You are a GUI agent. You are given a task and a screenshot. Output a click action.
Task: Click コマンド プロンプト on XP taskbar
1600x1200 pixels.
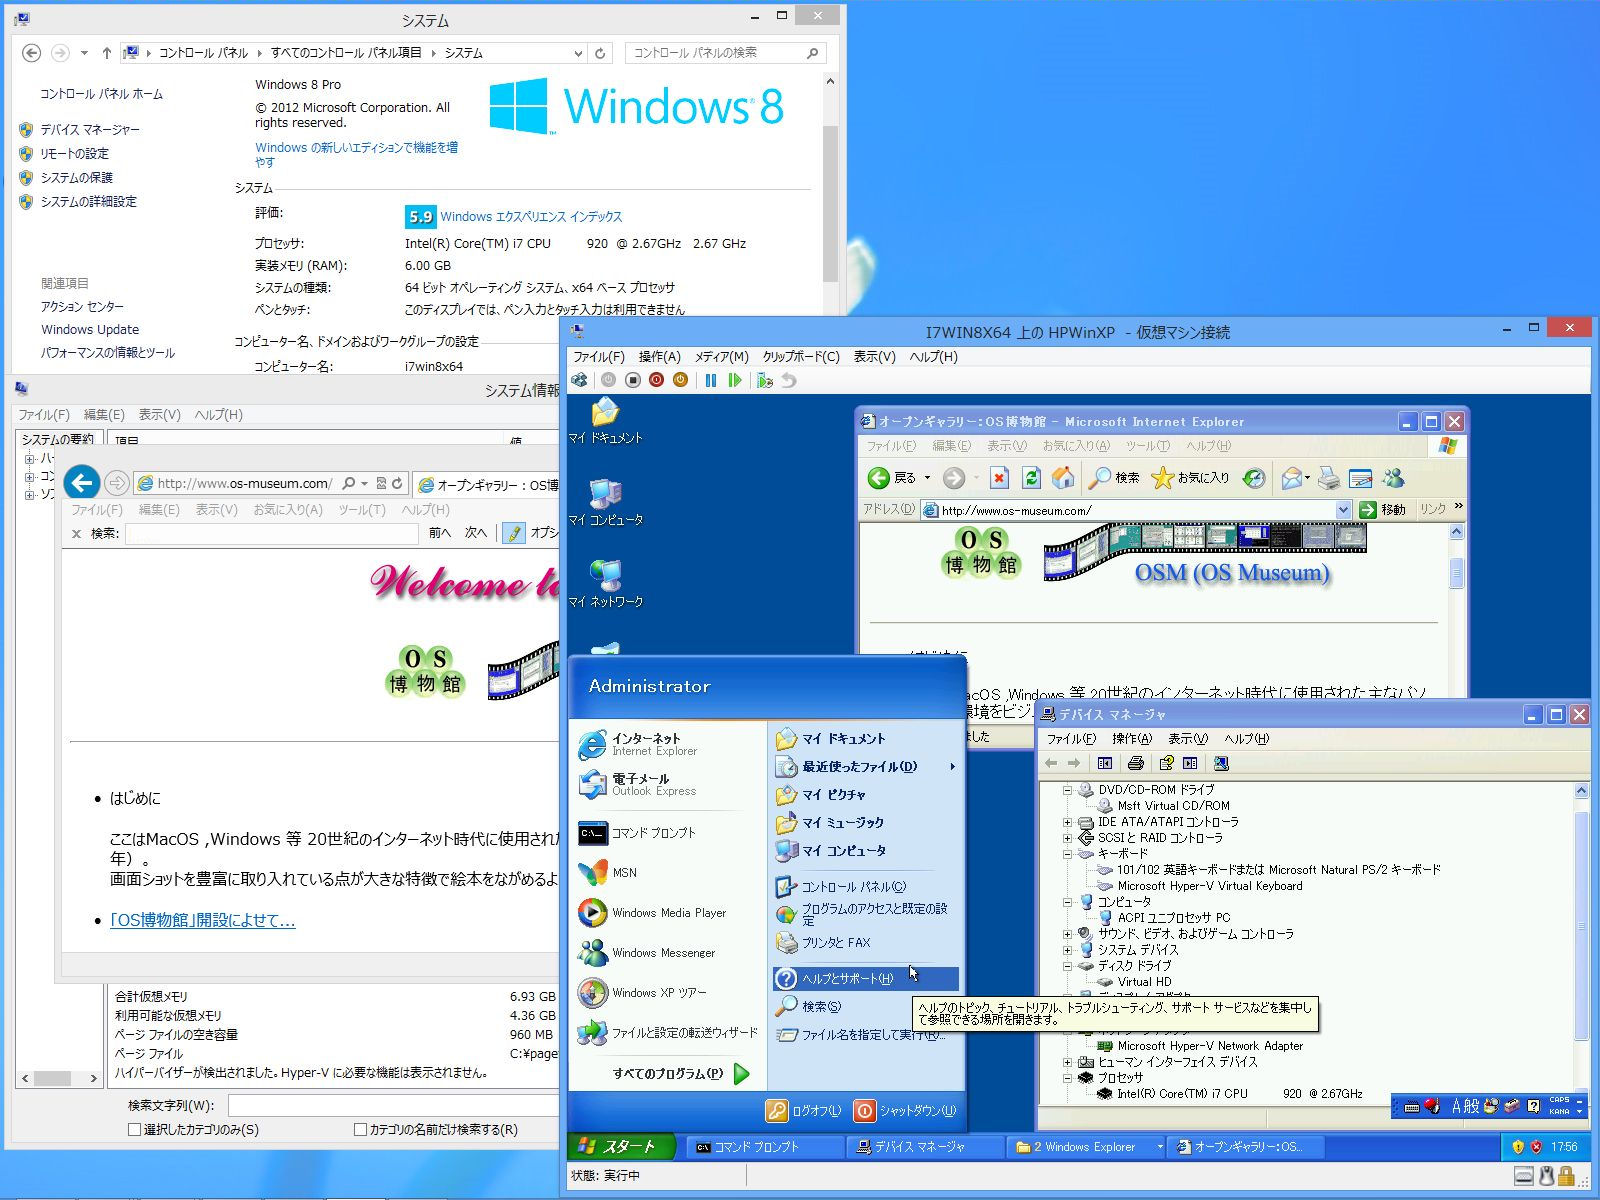(765, 1147)
